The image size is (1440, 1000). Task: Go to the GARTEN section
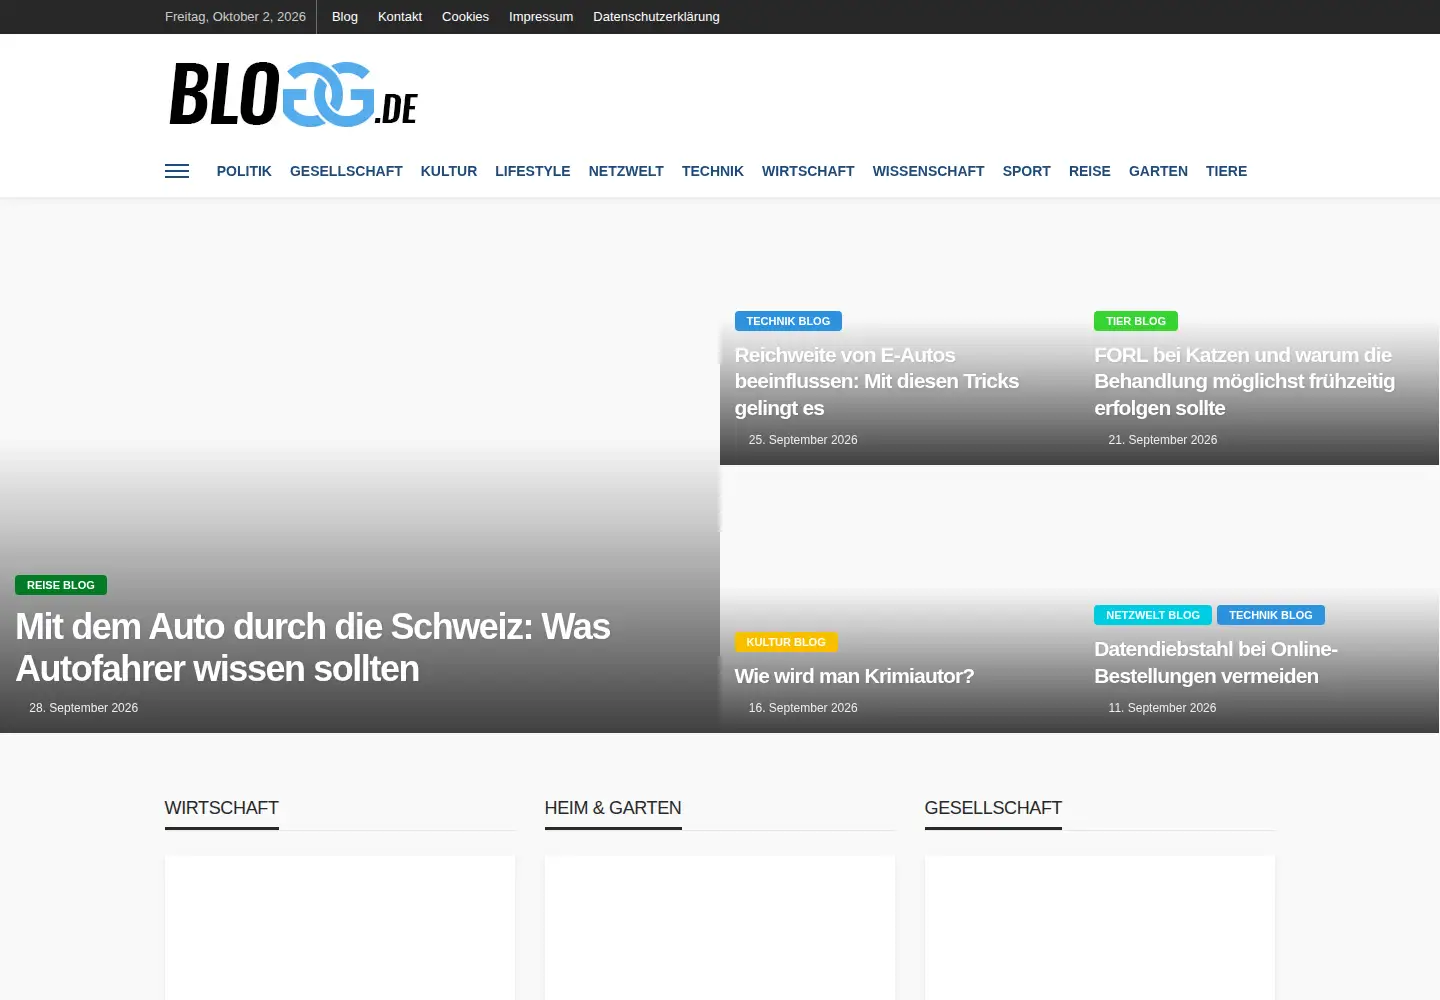point(1158,171)
